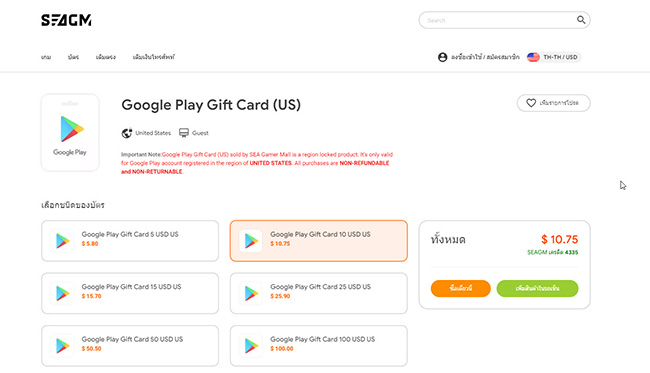Click the SEAGM logo
The image size is (650, 373).
[66, 20]
